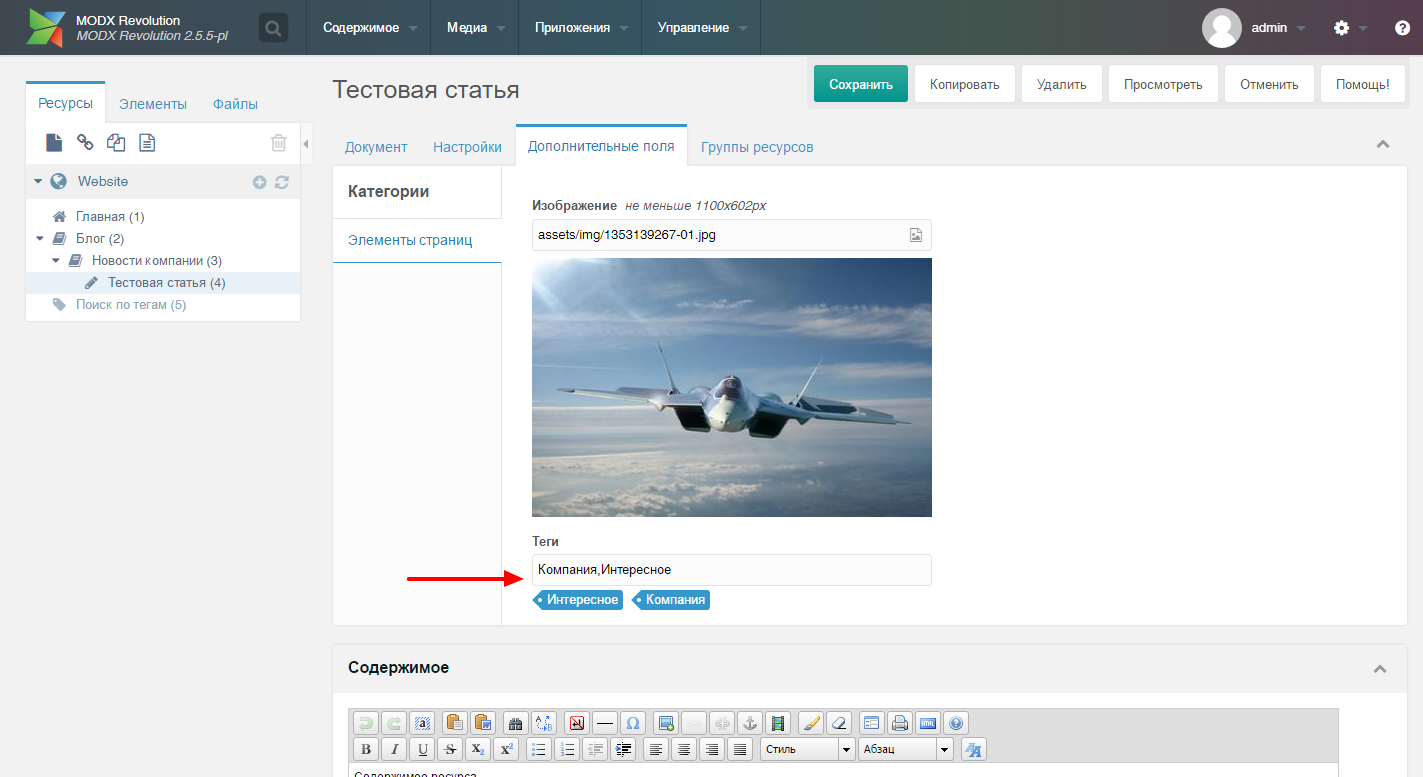Collapse the resource tabs panel chevron
Screen dimensions: 1423x777
coord(1383,144)
